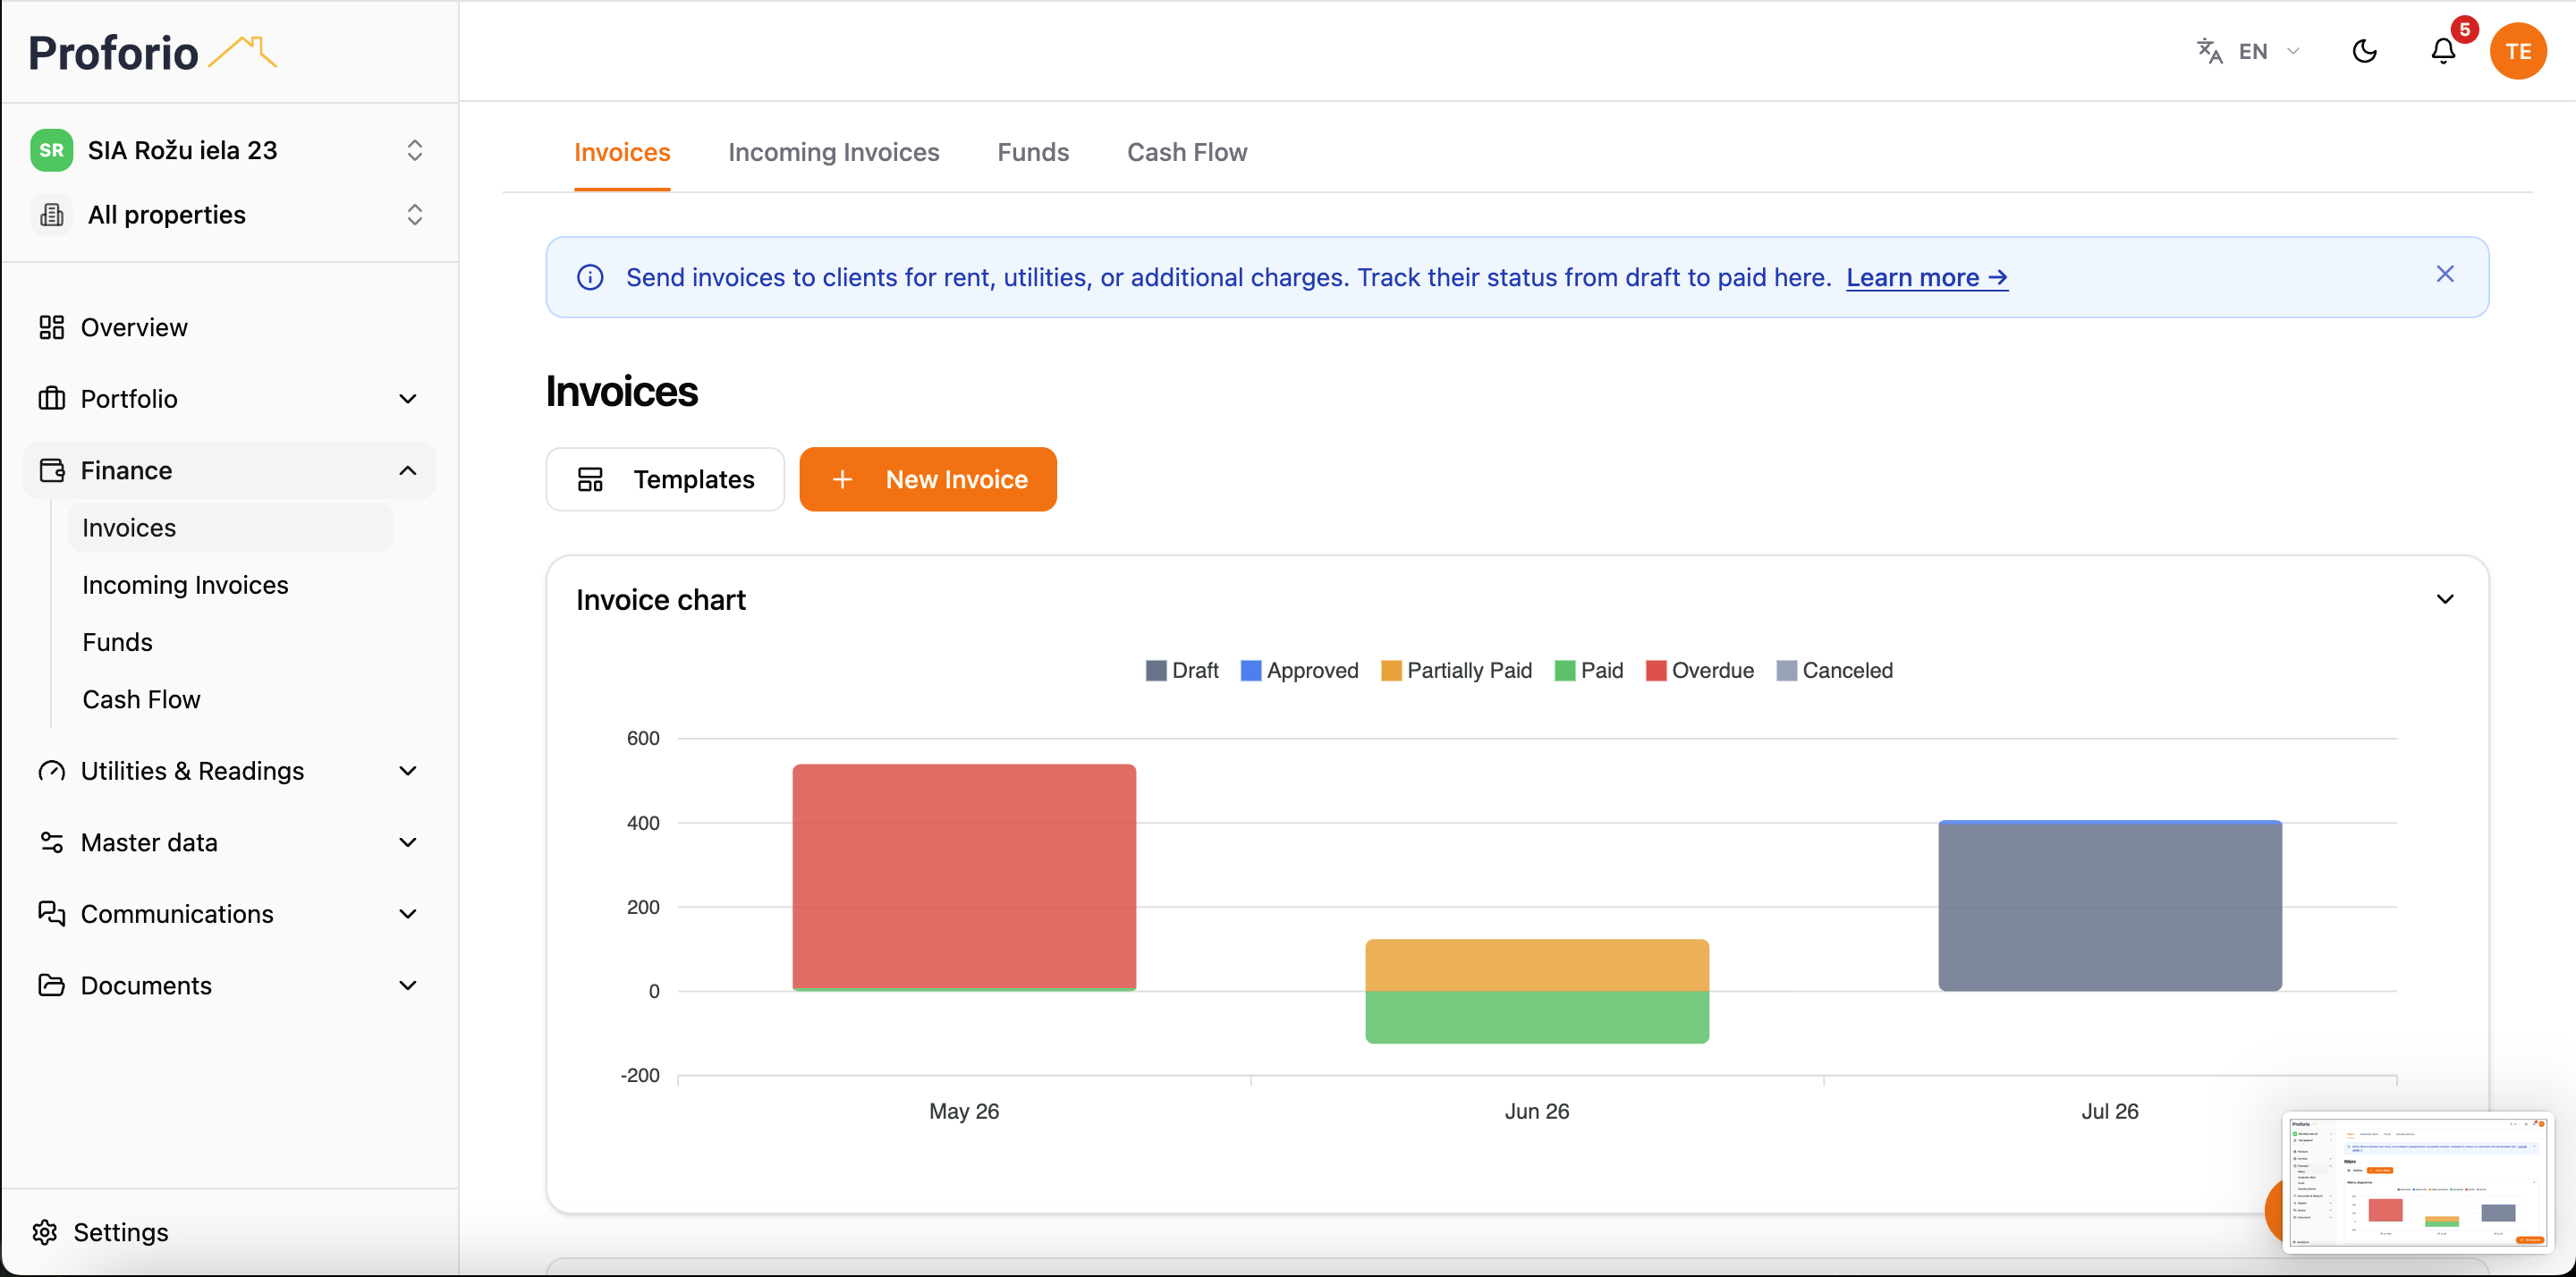This screenshot has height=1277, width=2576.
Task: Toggle the Partially Paid legend swatch
Action: [x=1390, y=670]
